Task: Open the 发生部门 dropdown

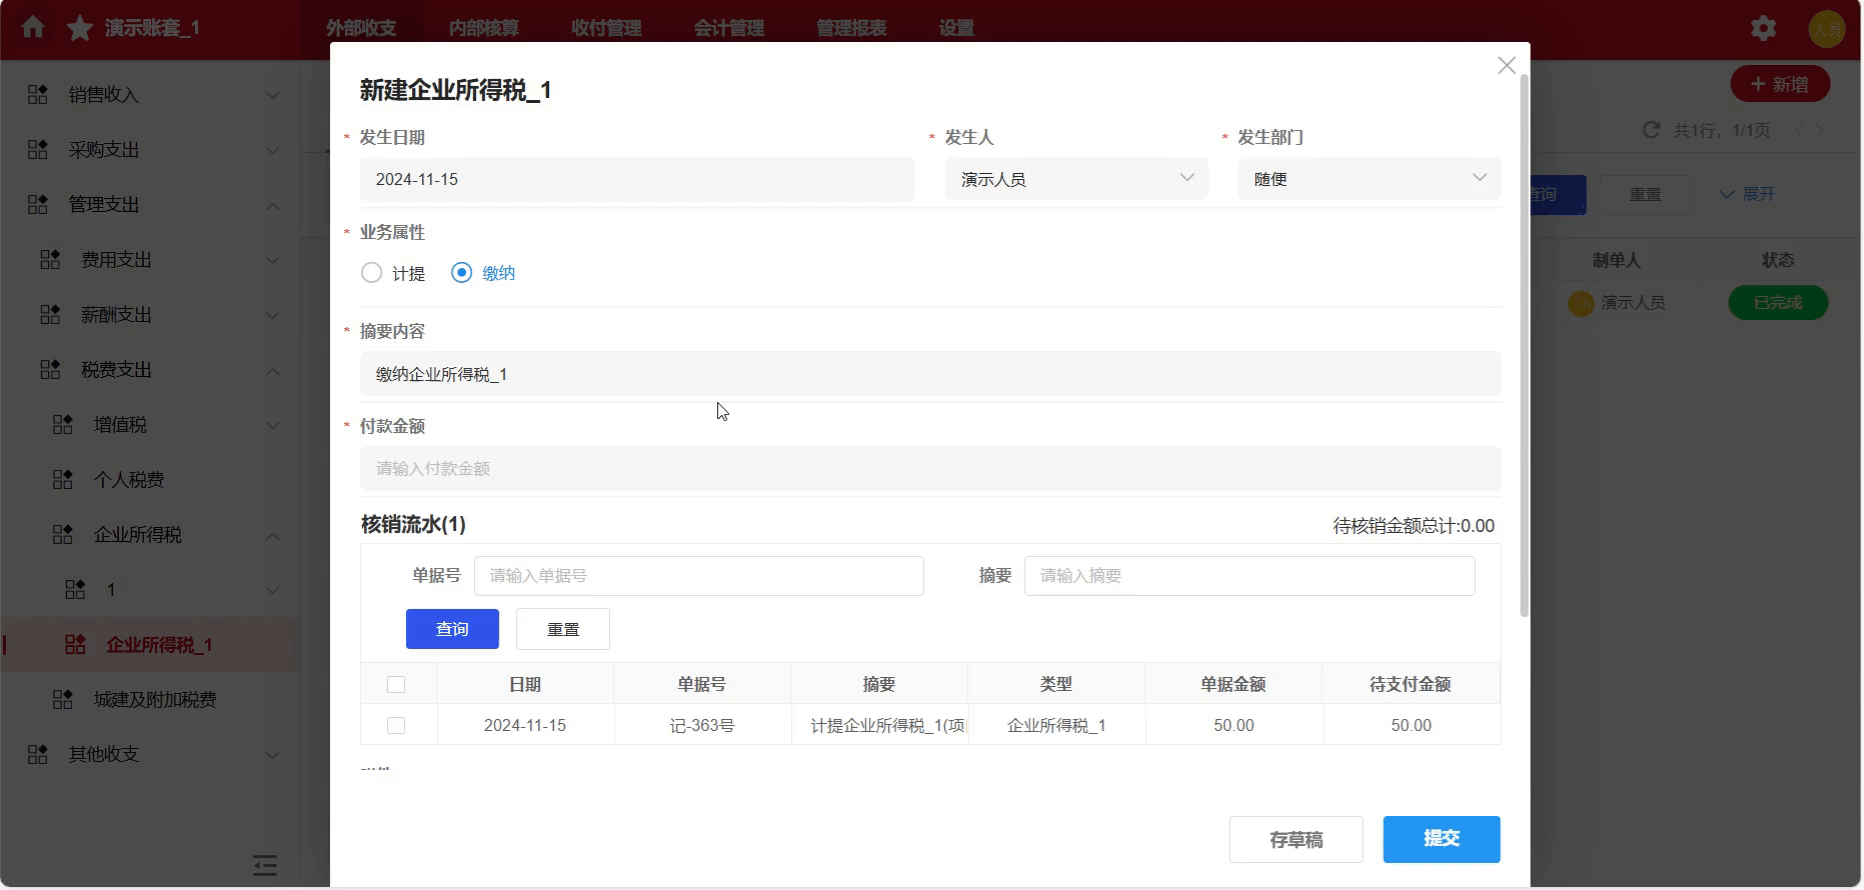Action: [1368, 179]
